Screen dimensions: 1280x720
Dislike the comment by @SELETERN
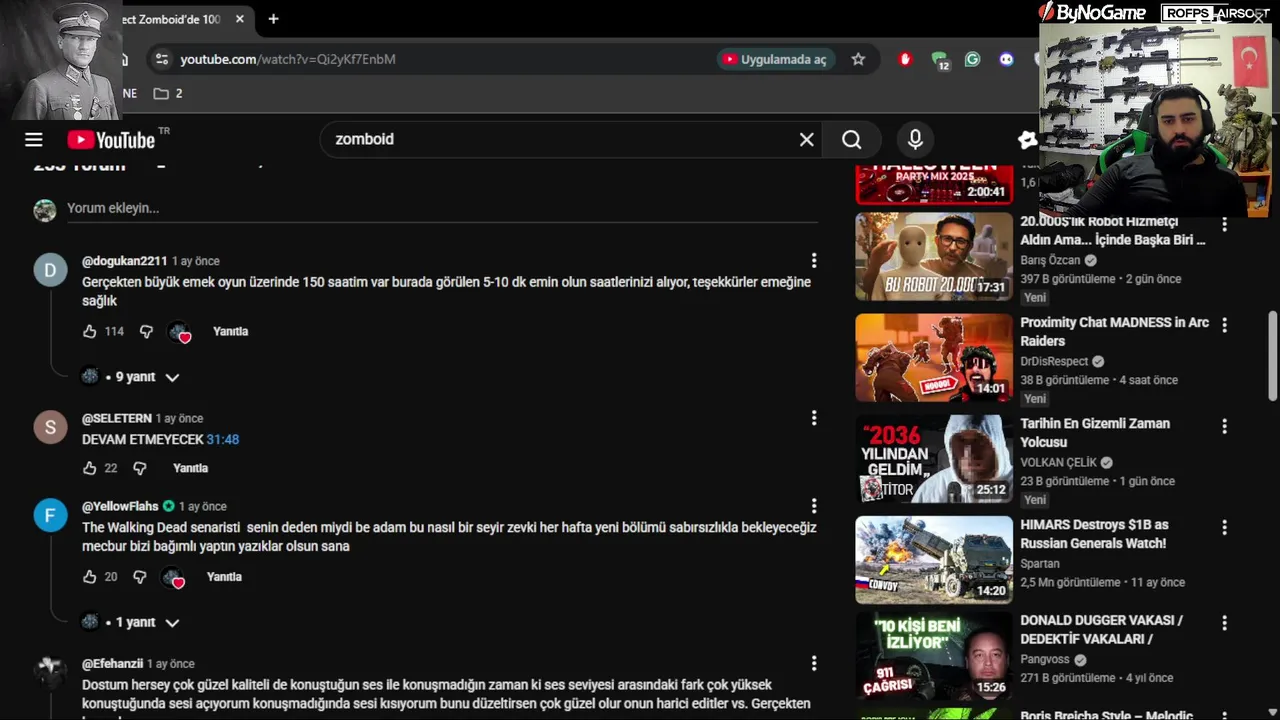(140, 468)
